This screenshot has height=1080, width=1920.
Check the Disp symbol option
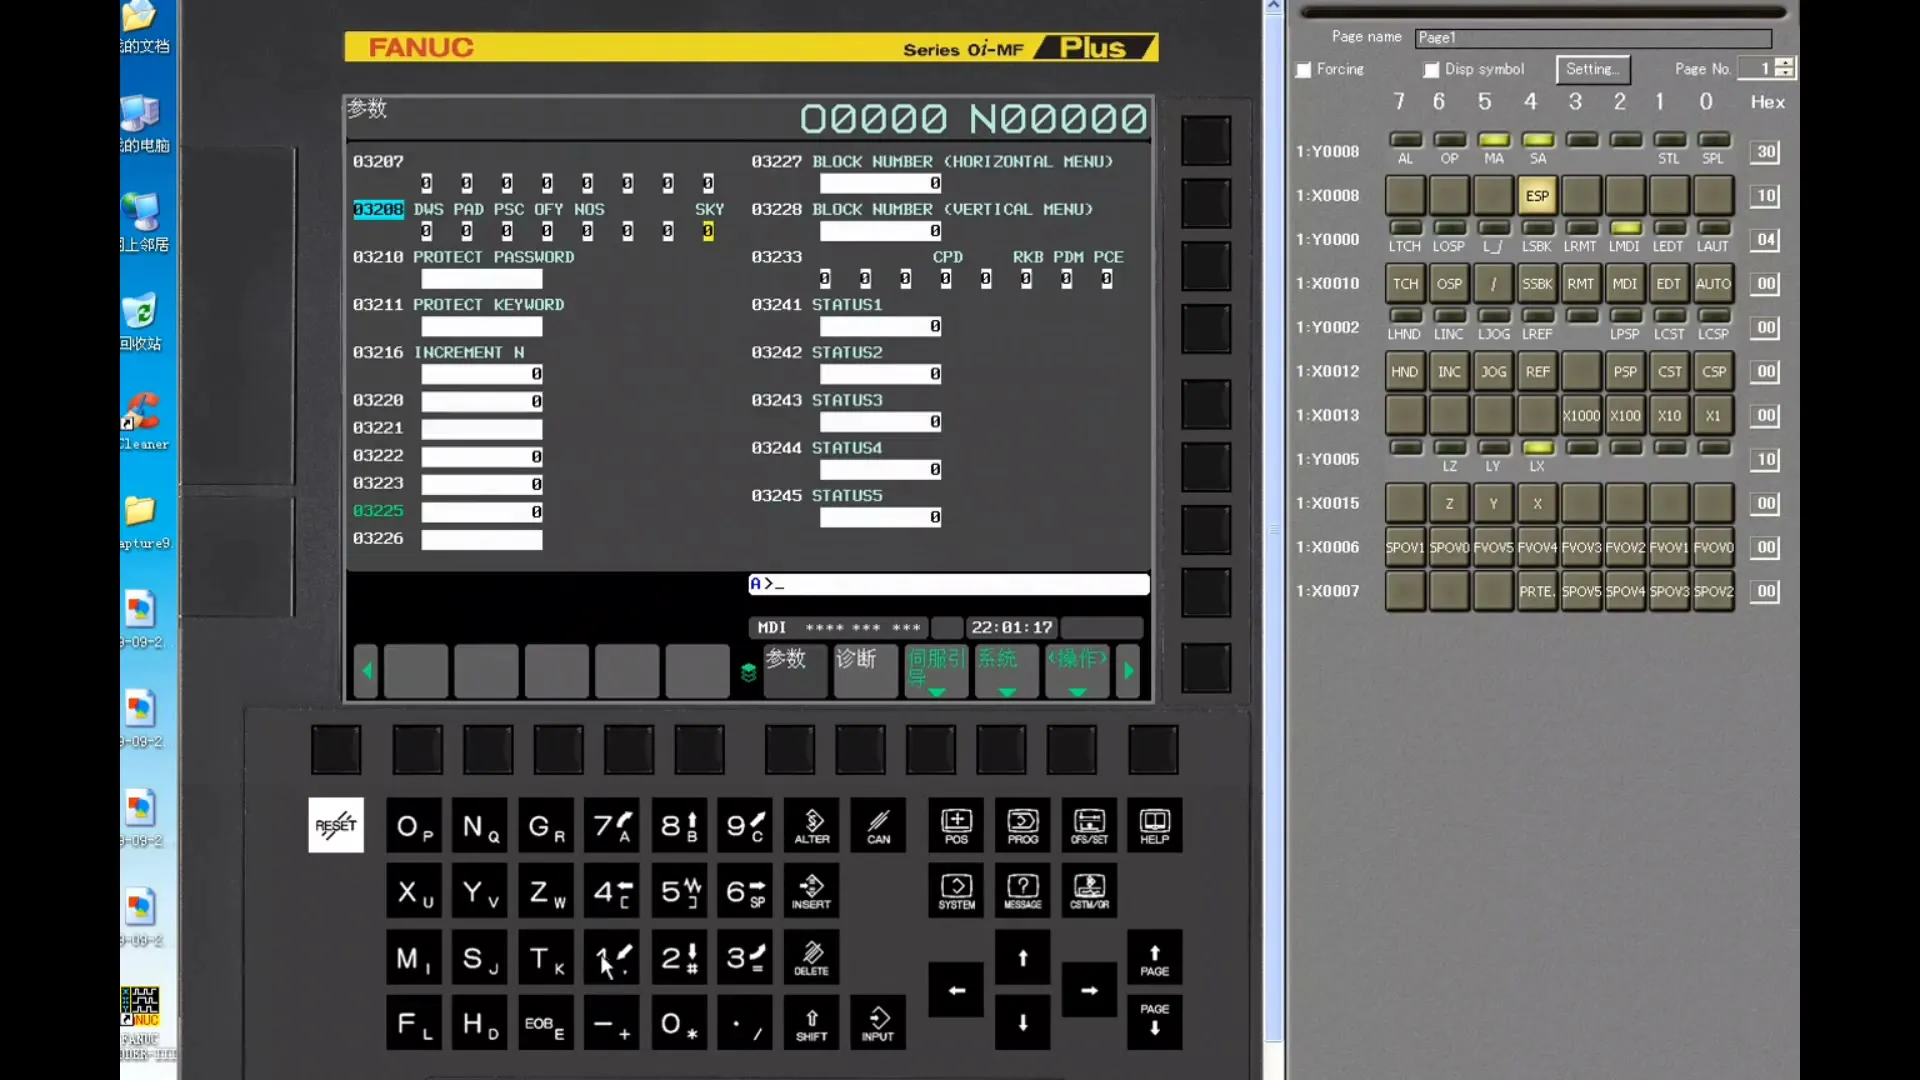pyautogui.click(x=1432, y=70)
